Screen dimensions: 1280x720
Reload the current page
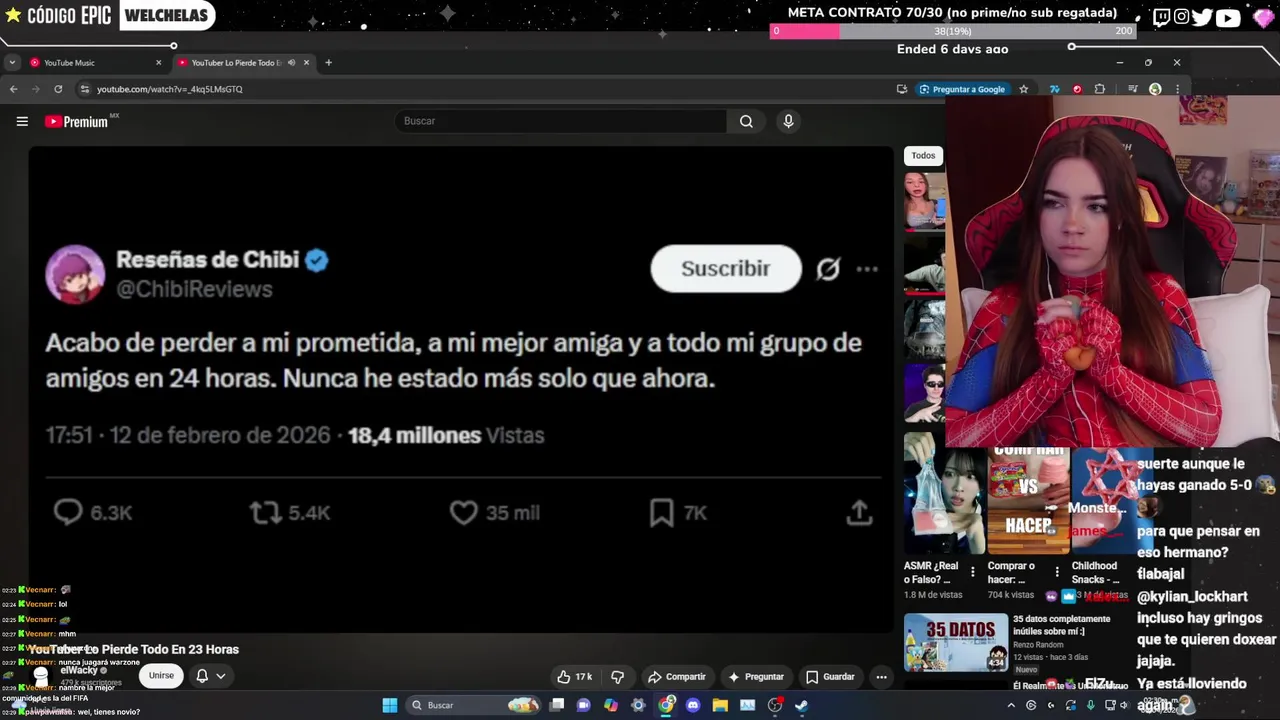click(x=58, y=89)
